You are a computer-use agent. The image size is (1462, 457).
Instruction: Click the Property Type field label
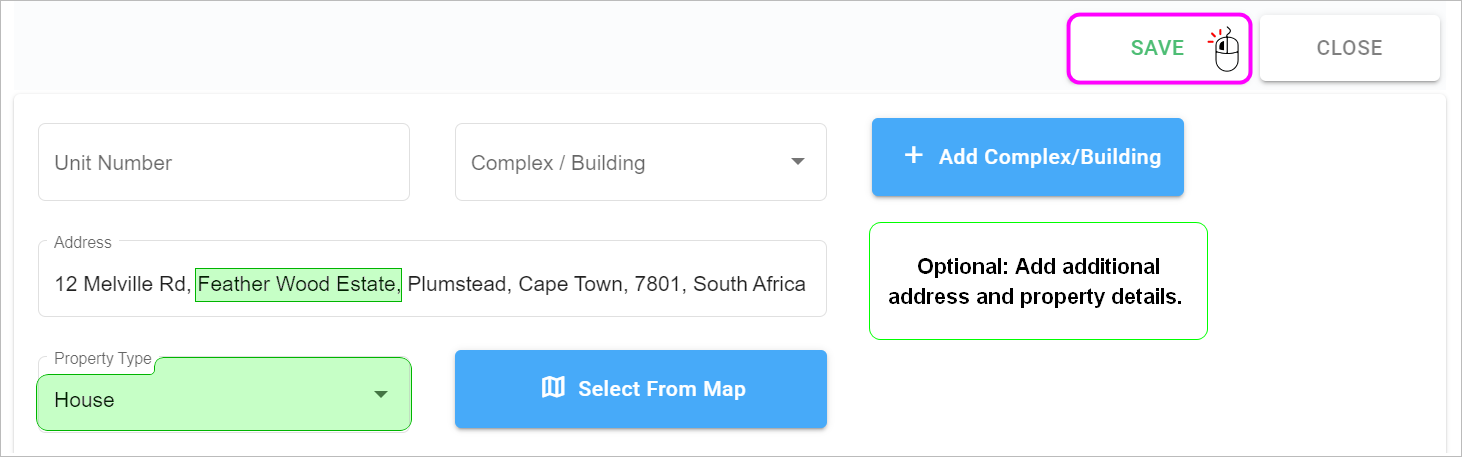coord(103,358)
